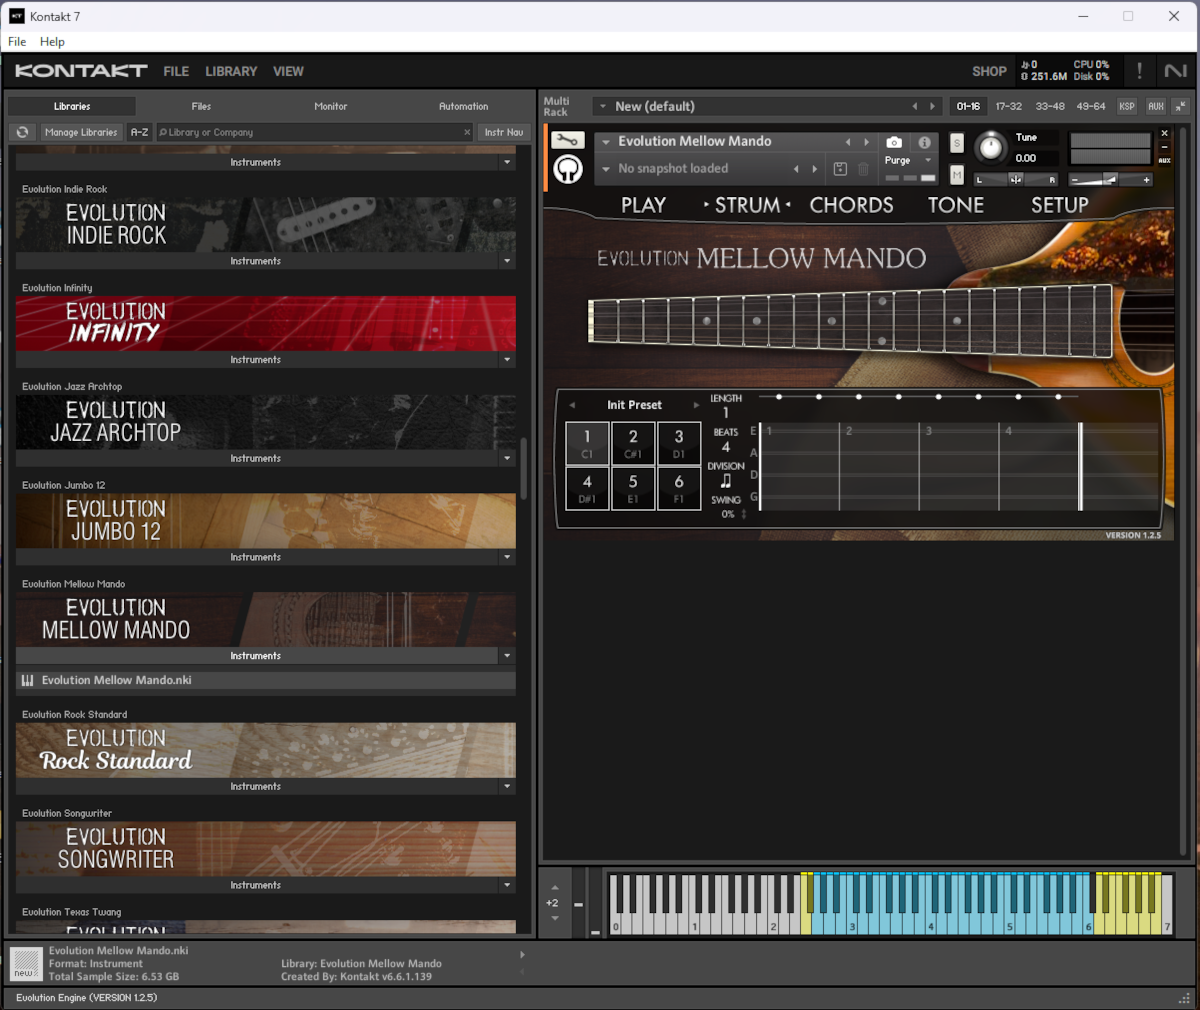Open the Help menu in the menu bar
Image resolution: width=1200 pixels, height=1010 pixels.
[52, 42]
